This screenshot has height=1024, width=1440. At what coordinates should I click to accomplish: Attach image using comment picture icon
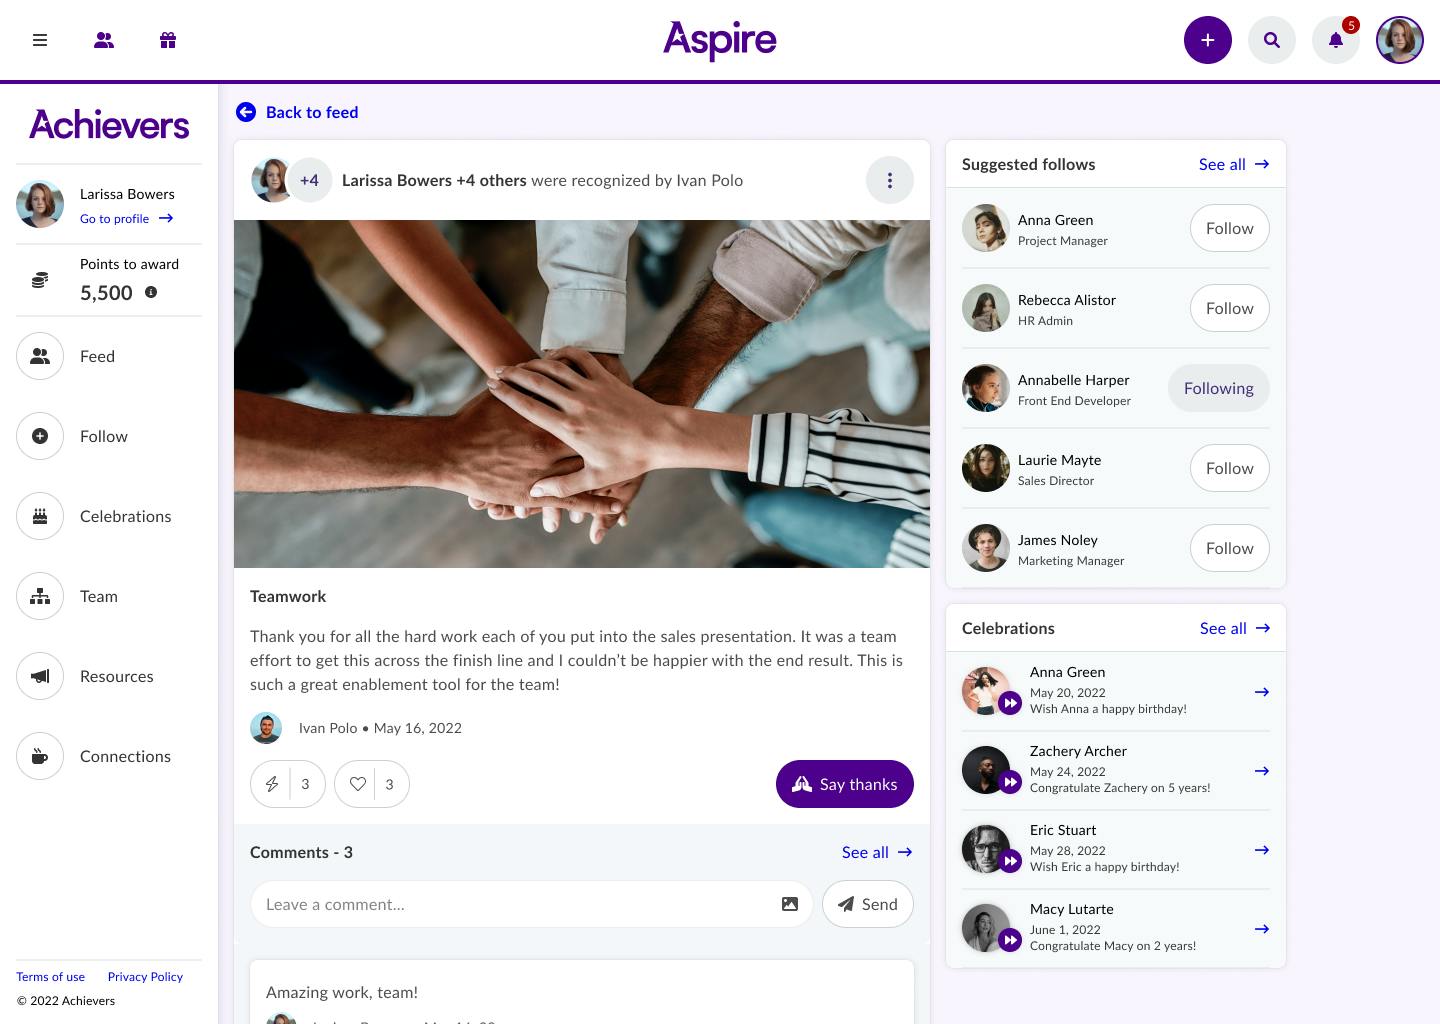[790, 904]
